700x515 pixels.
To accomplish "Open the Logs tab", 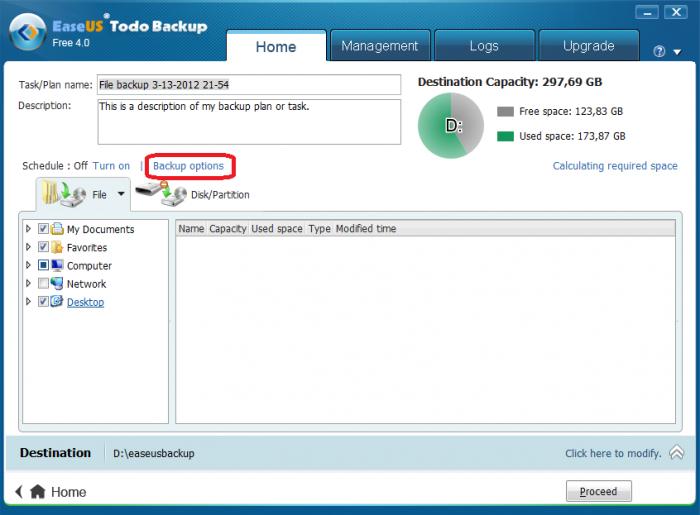I will click(x=484, y=46).
